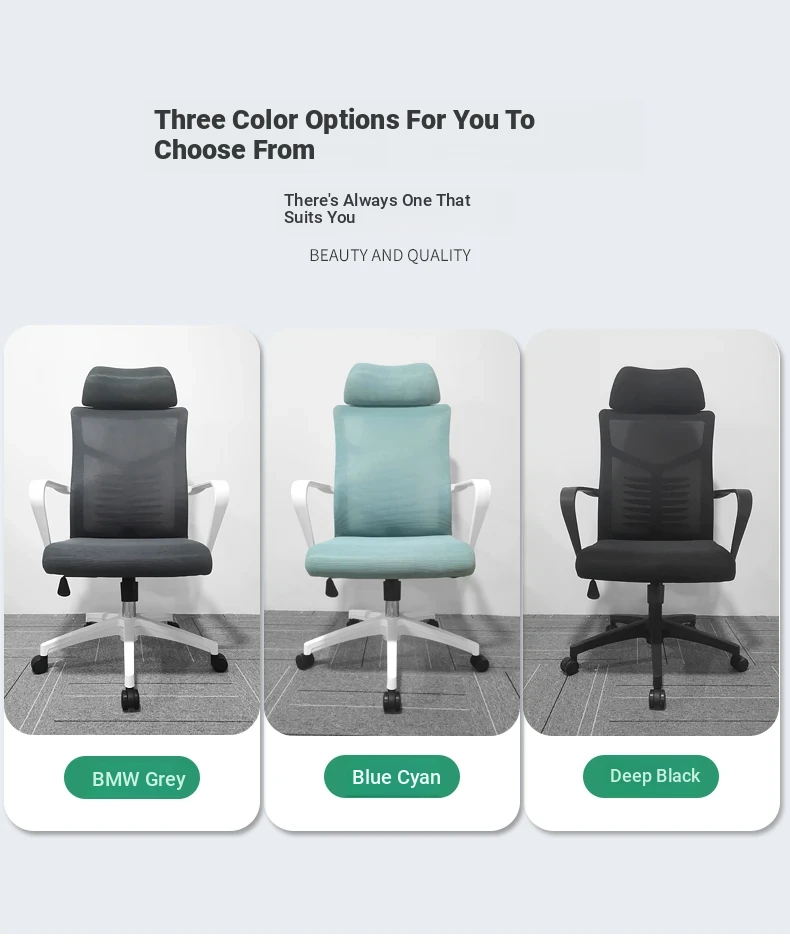Open the blue cyan chair image
Viewport: 790px width, 947px height.
point(391,532)
